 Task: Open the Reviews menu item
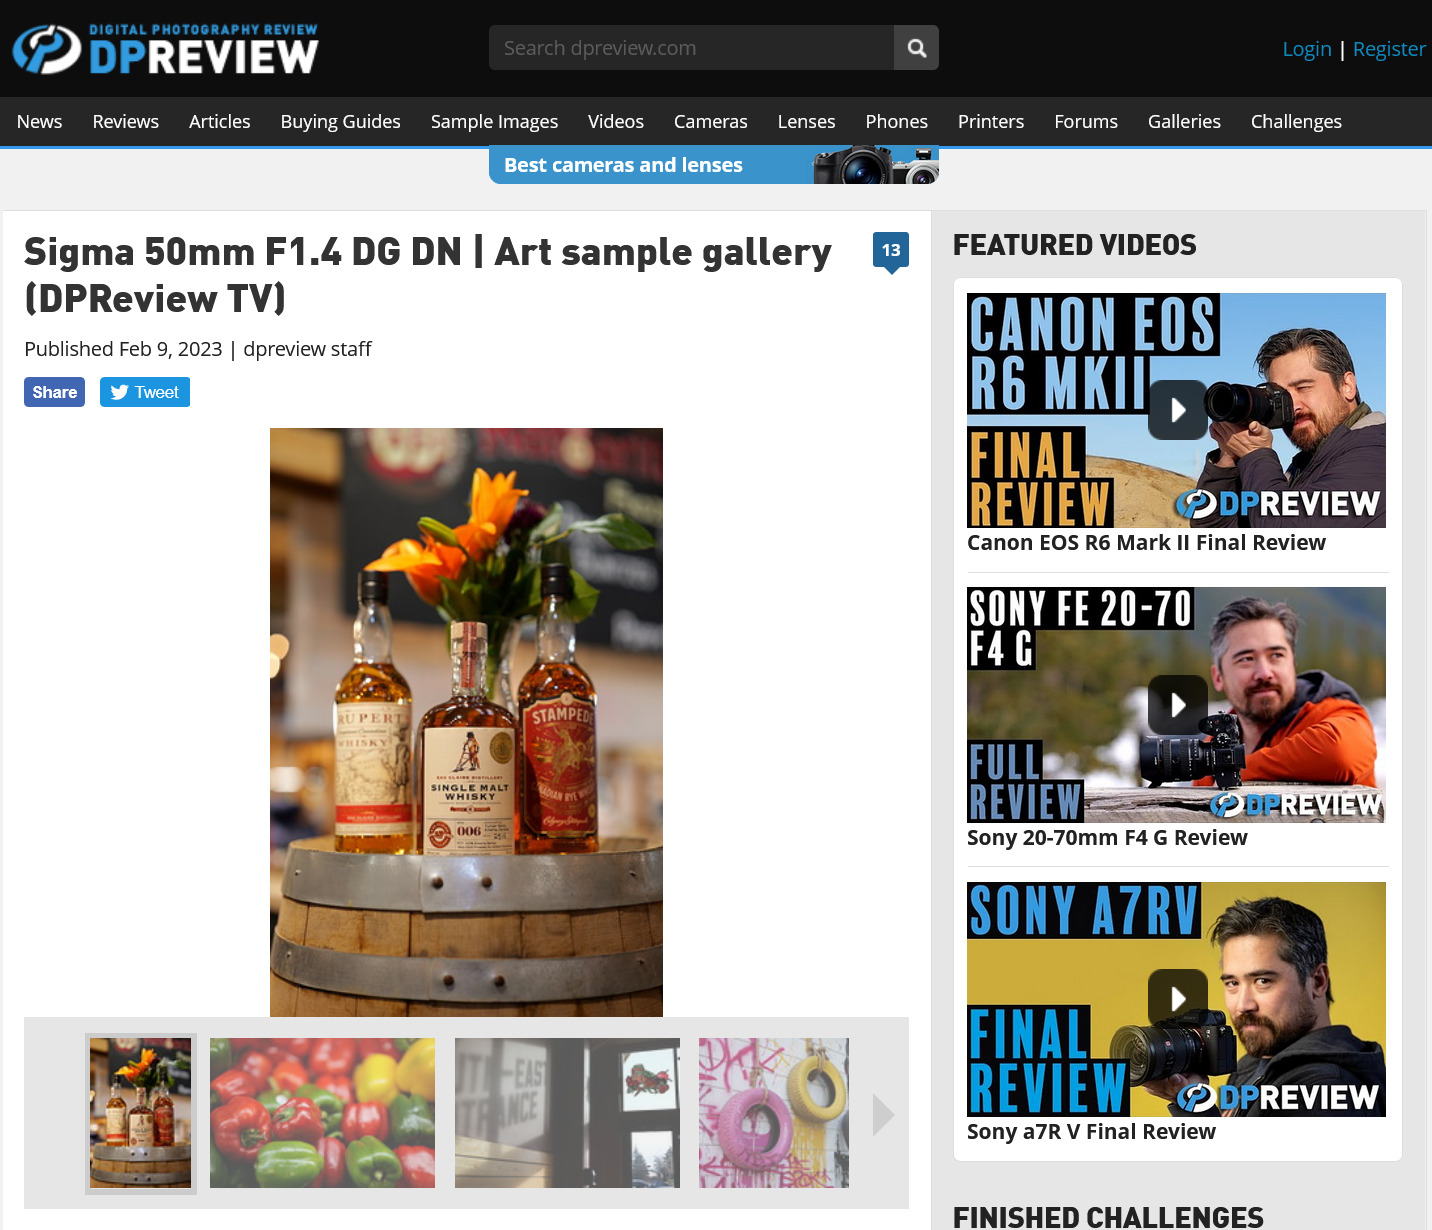125,121
